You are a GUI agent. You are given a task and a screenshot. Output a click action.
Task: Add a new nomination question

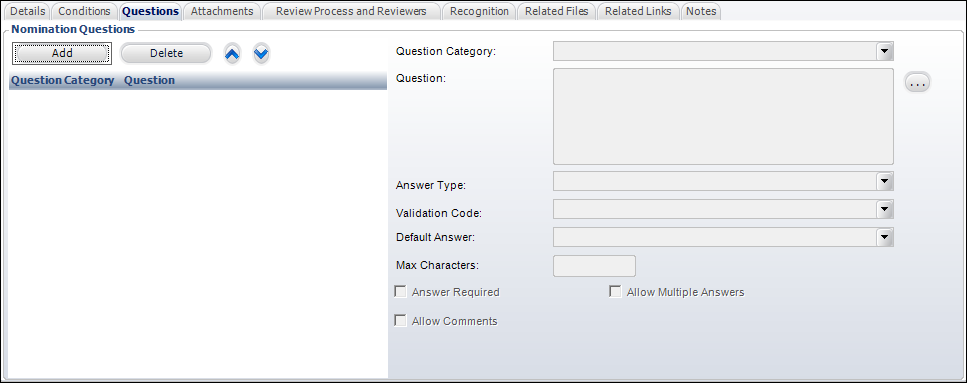click(62, 53)
